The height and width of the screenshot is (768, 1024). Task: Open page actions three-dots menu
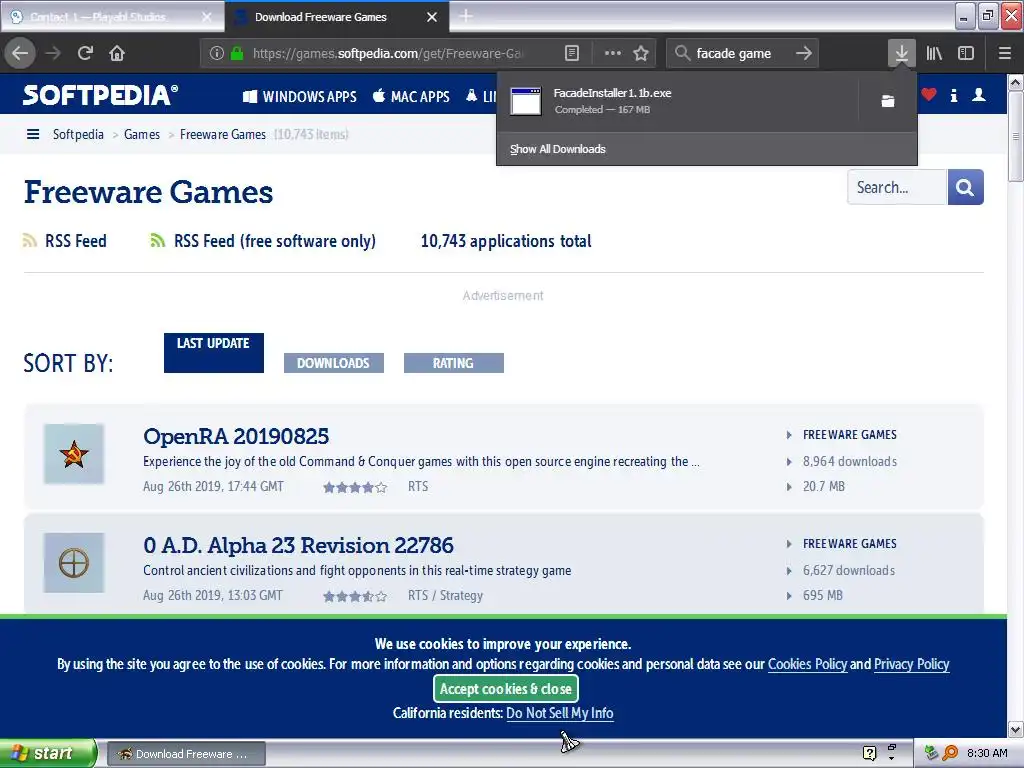pos(613,53)
